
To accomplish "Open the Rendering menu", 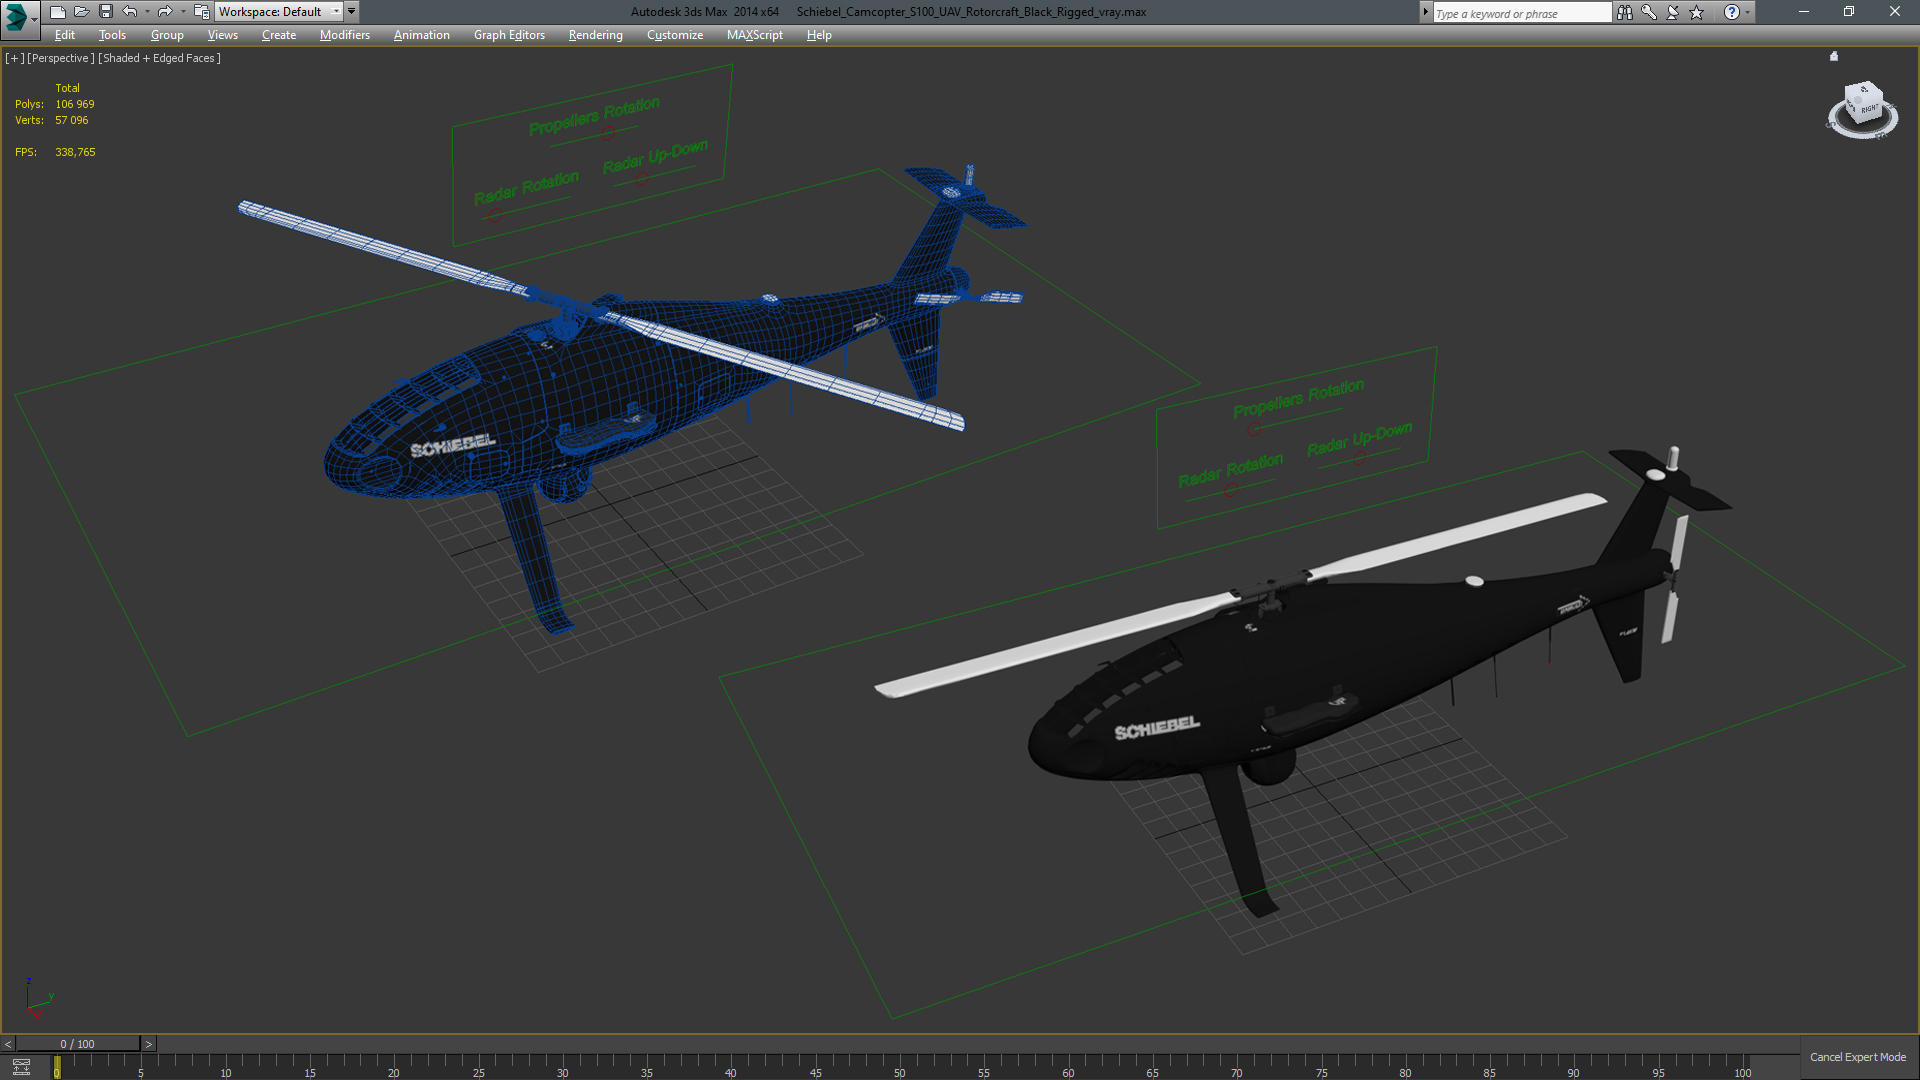I will pos(595,35).
